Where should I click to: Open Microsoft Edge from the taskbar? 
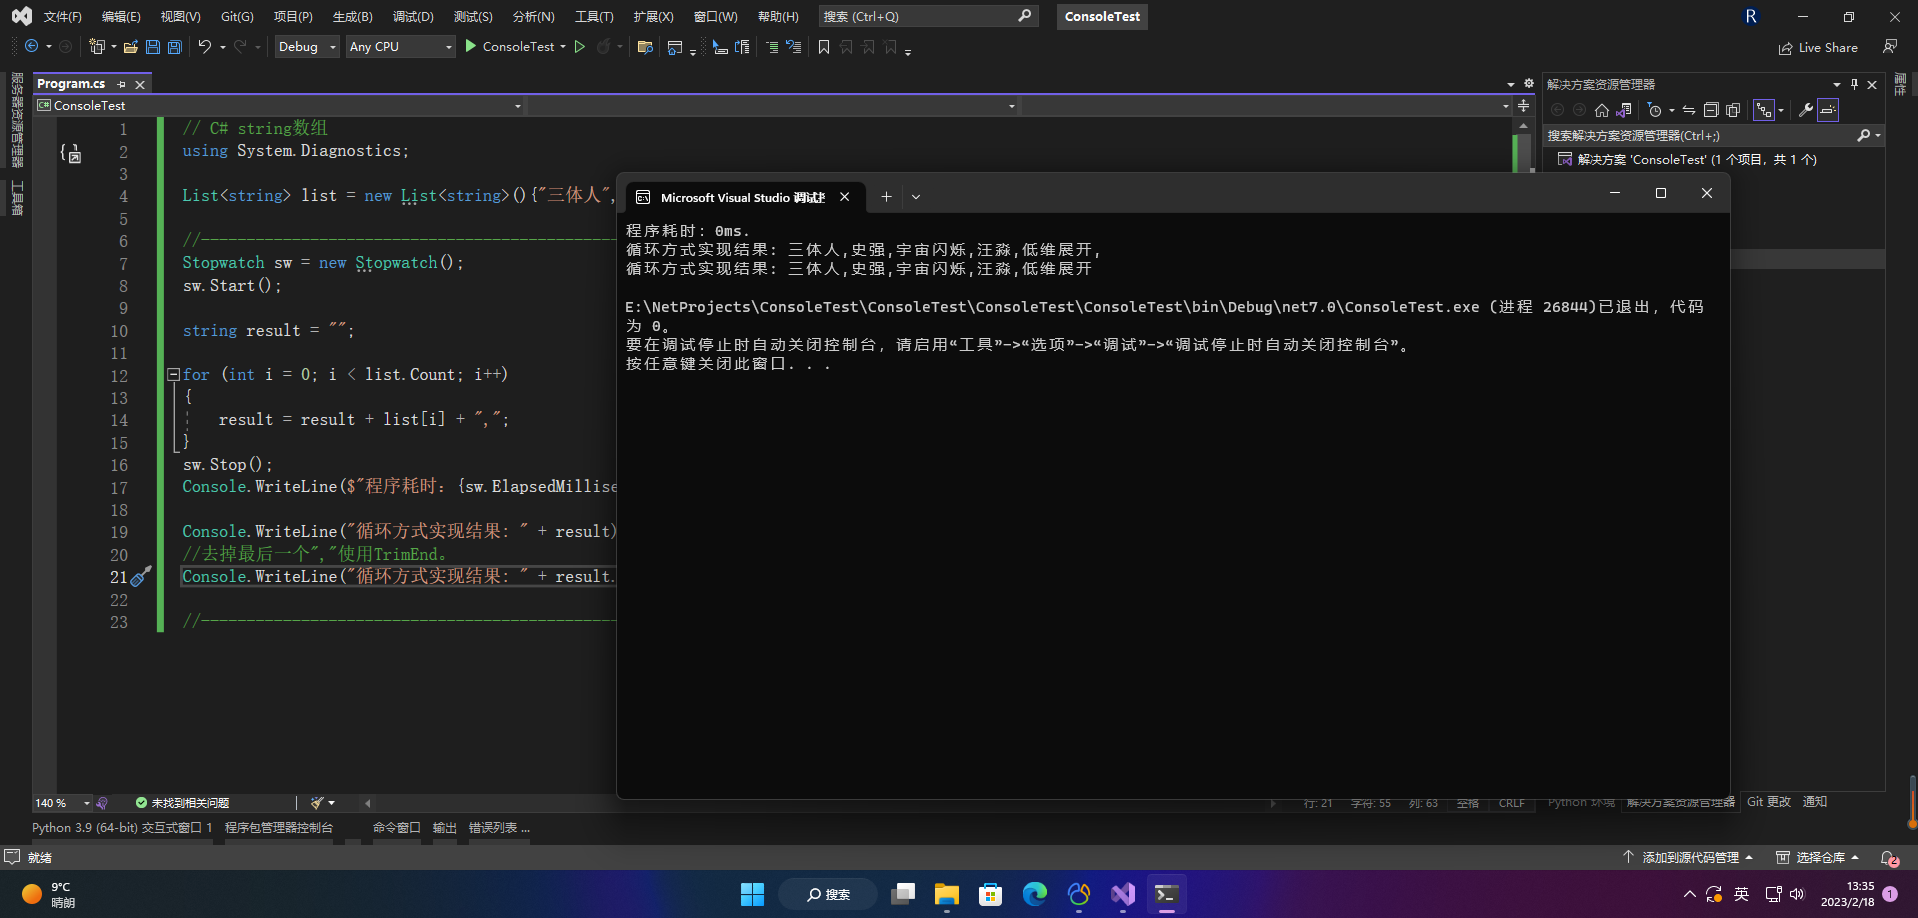pos(1035,894)
